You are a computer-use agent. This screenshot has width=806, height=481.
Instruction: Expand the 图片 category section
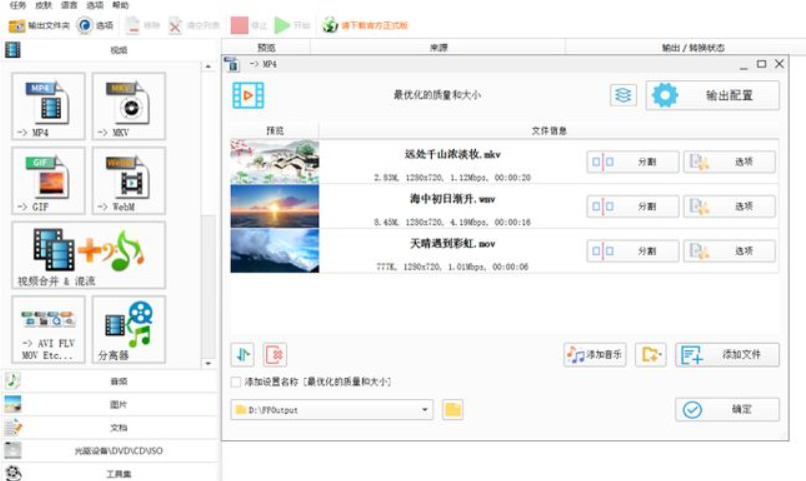click(110, 404)
